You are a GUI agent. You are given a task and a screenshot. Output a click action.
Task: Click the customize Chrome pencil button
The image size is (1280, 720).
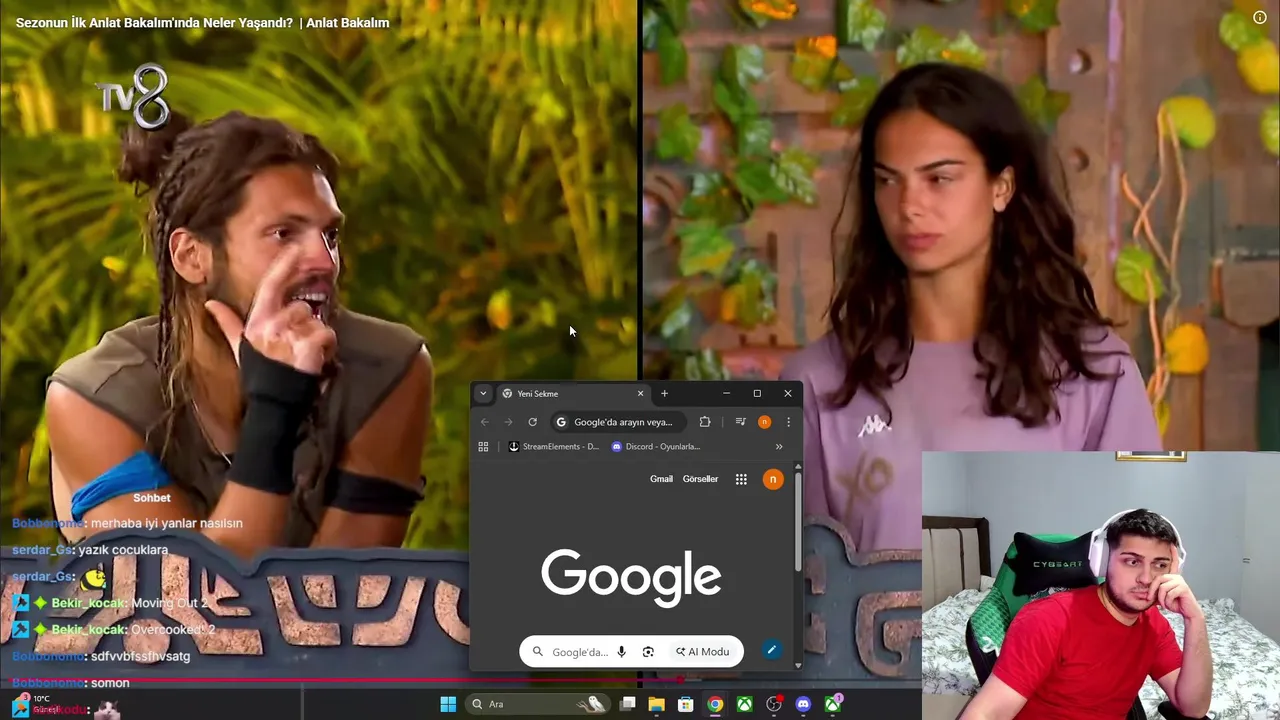pyautogui.click(x=771, y=650)
